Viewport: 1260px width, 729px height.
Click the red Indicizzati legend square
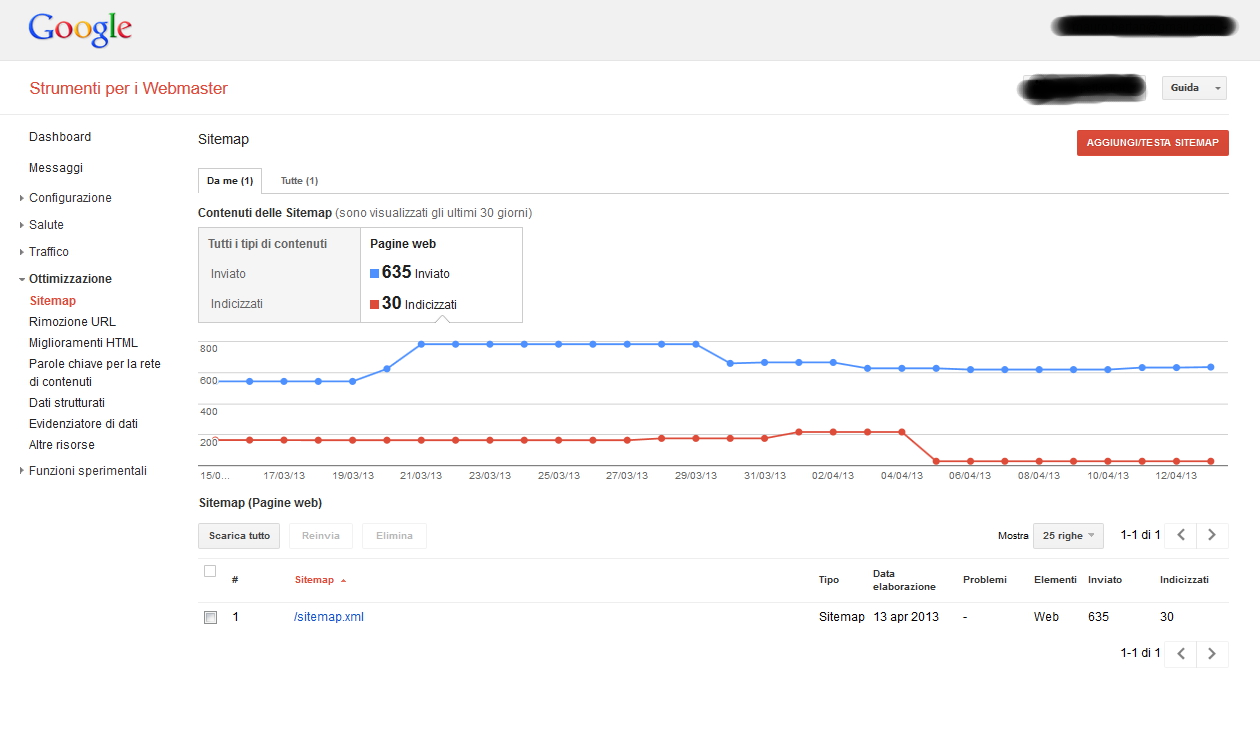(375, 304)
